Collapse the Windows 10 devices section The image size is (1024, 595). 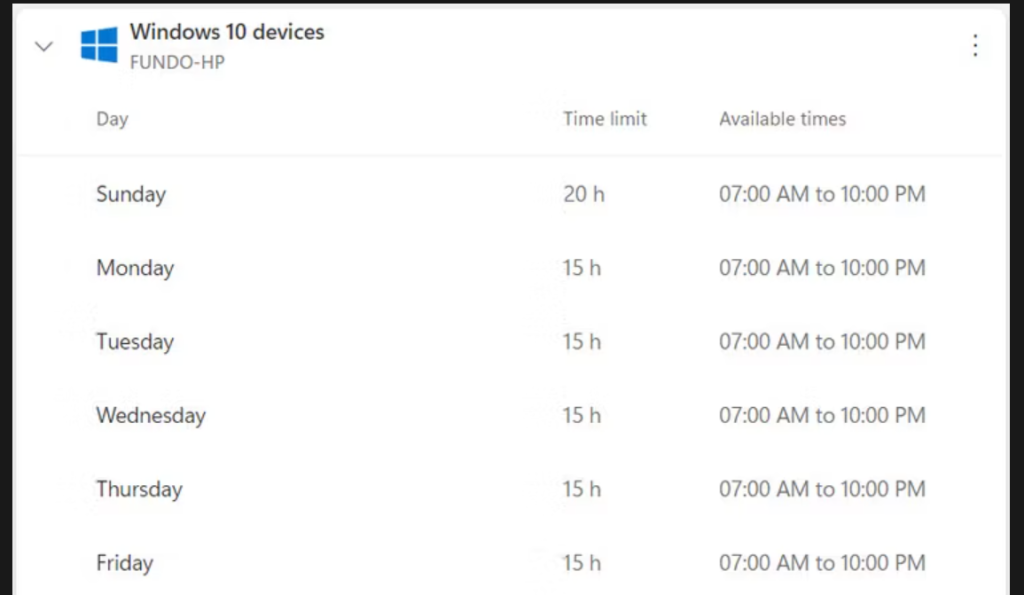pos(44,46)
